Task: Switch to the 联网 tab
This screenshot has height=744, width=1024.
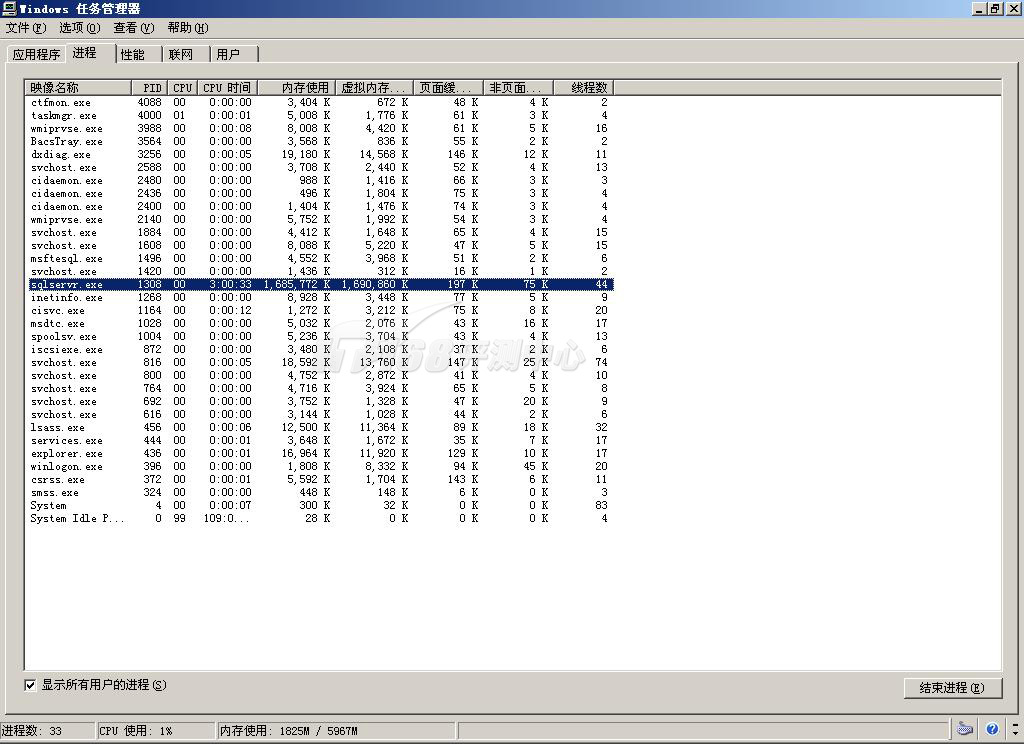Action: click(186, 55)
